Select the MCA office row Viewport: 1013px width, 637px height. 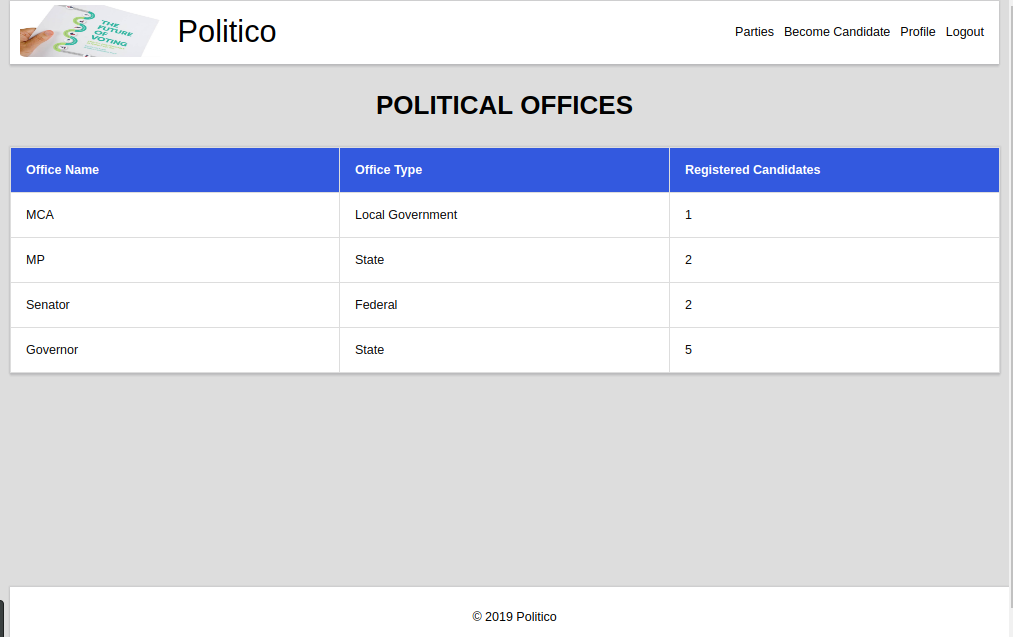505,215
